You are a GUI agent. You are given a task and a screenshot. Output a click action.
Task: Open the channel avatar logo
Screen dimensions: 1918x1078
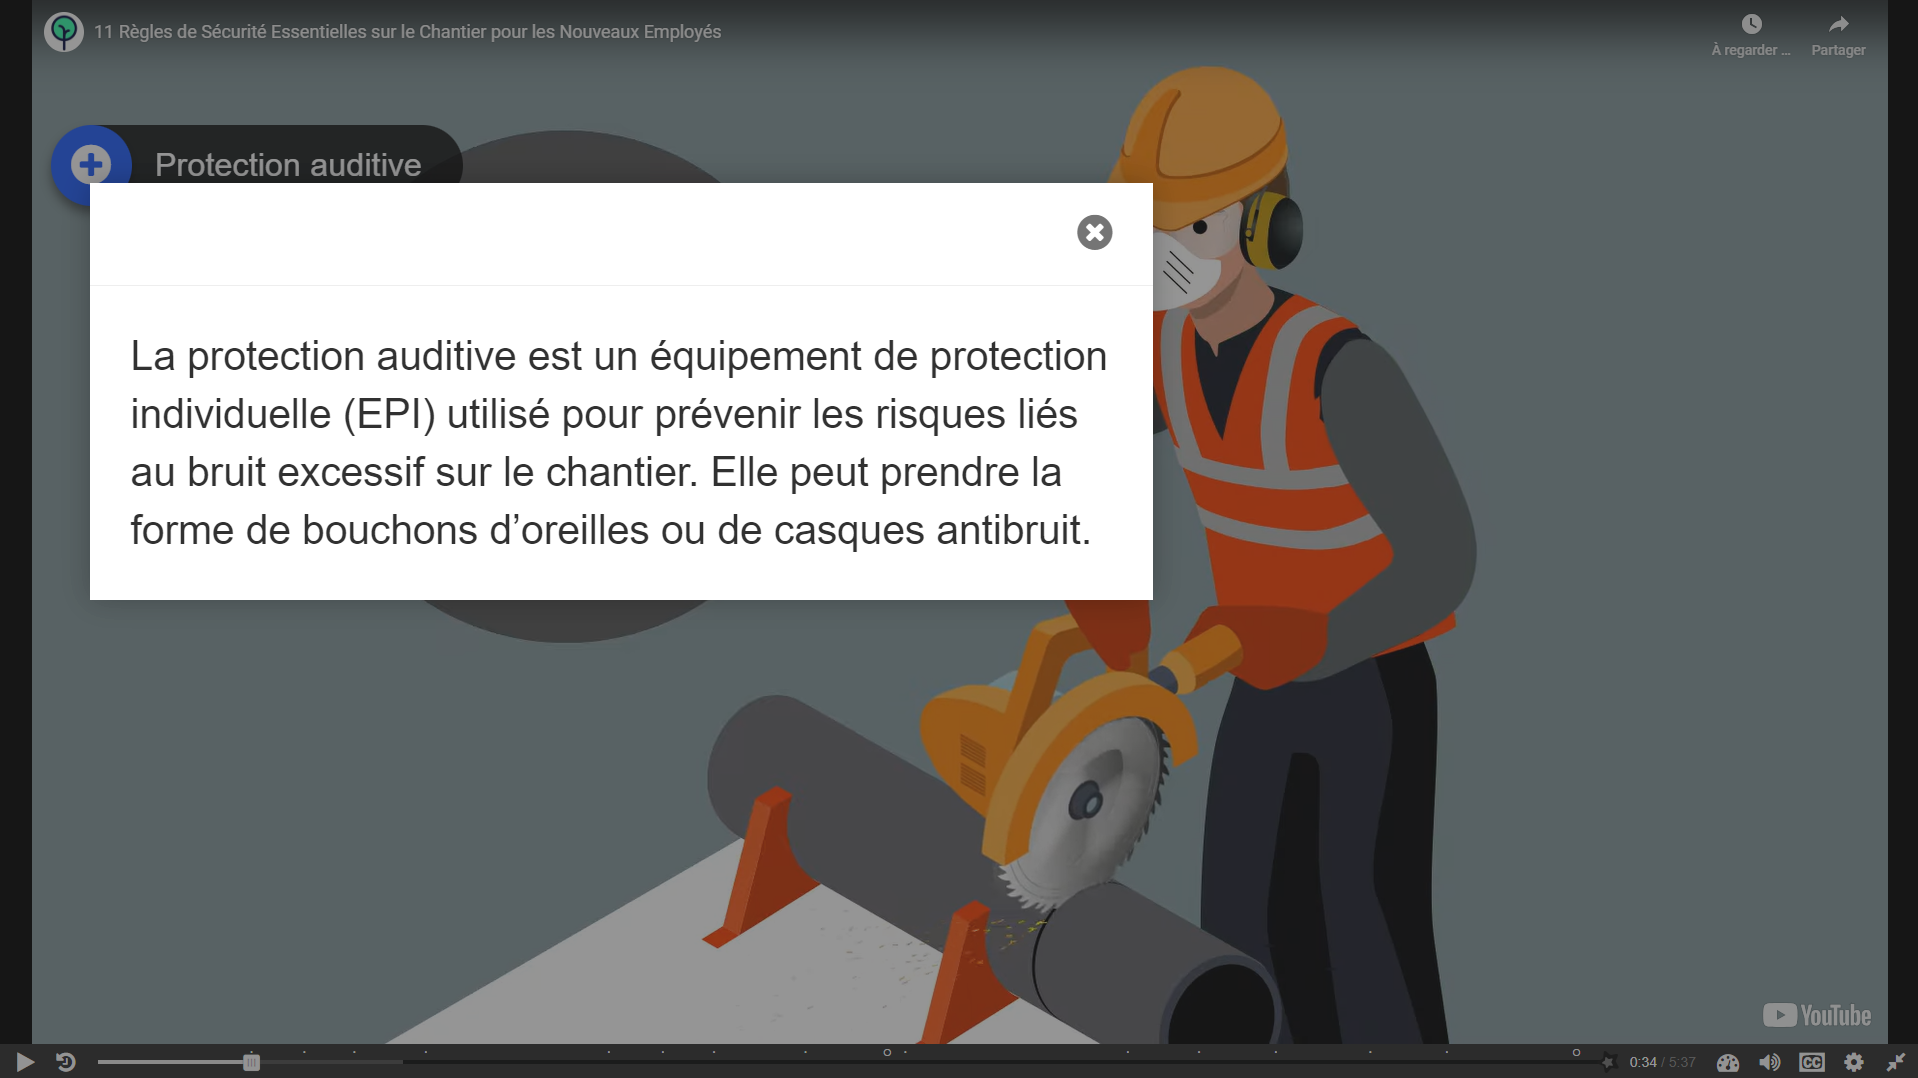pos(64,32)
